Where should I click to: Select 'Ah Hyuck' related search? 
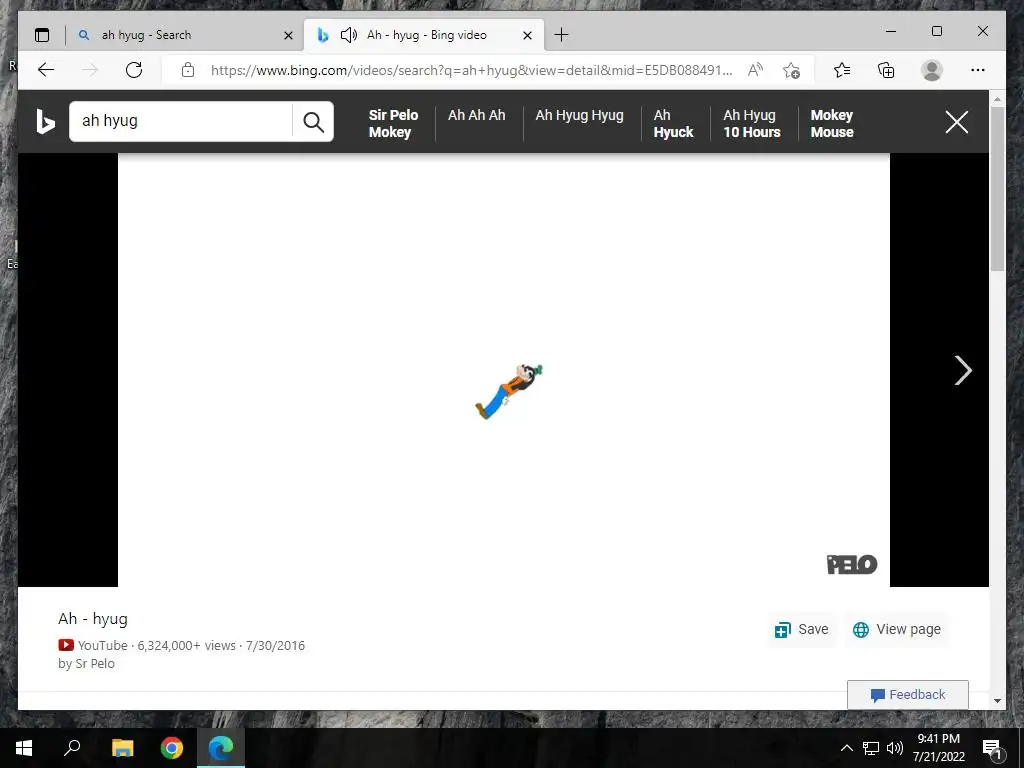coord(673,123)
